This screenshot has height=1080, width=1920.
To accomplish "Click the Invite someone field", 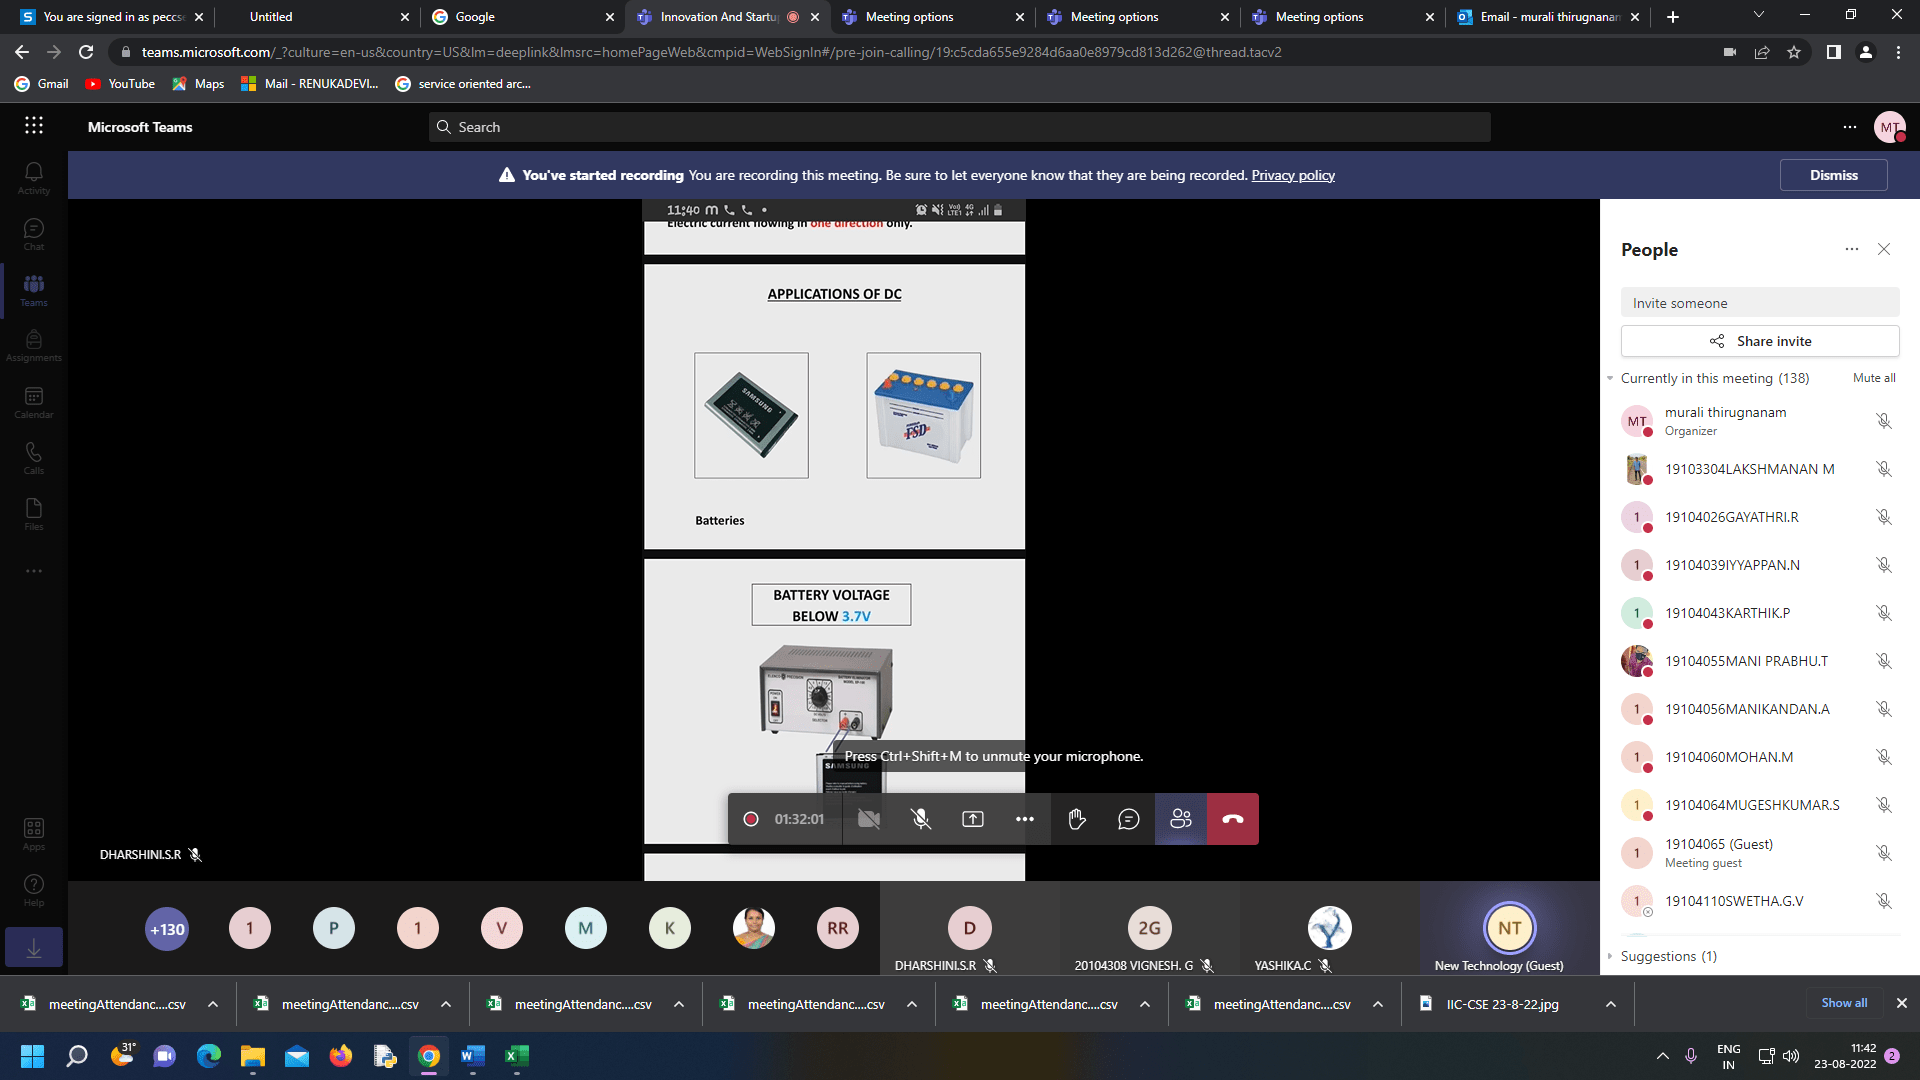I will [1758, 303].
